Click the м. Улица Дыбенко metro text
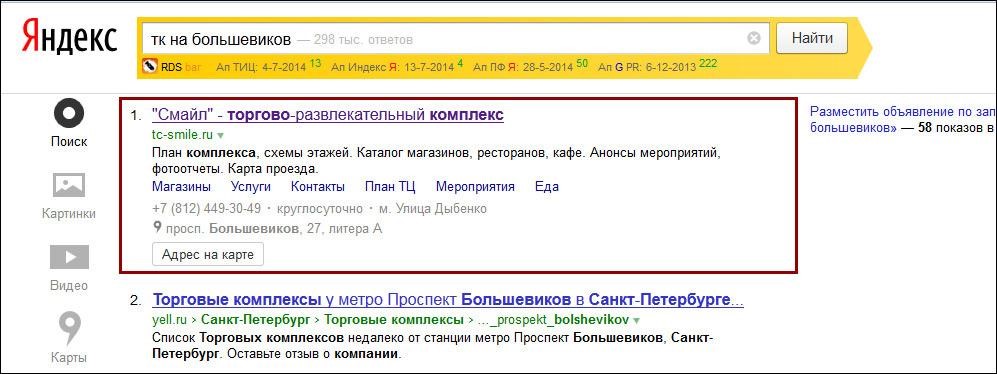This screenshot has width=997, height=374. [x=433, y=209]
